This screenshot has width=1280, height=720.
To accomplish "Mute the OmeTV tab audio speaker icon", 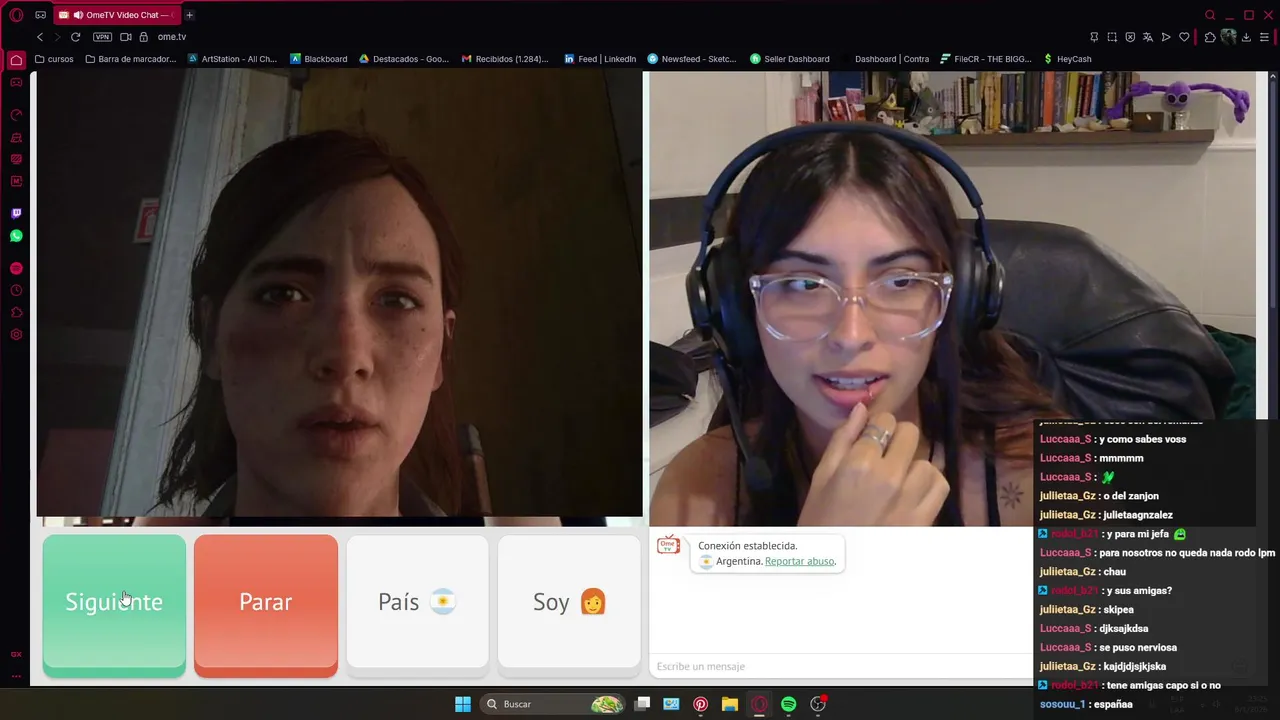I will click(x=78, y=15).
